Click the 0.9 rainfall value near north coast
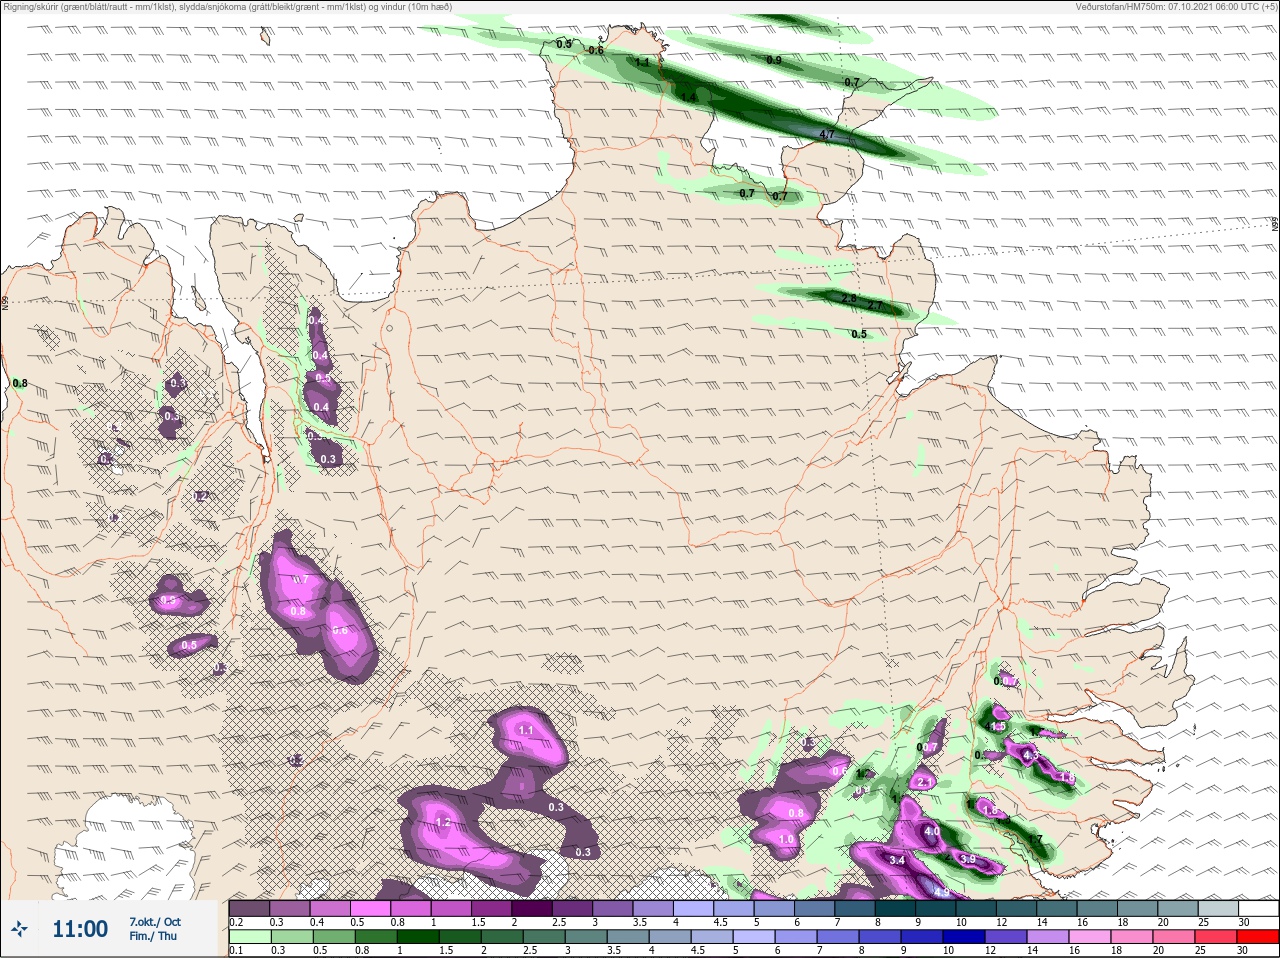Image resolution: width=1280 pixels, height=958 pixels. pos(774,61)
